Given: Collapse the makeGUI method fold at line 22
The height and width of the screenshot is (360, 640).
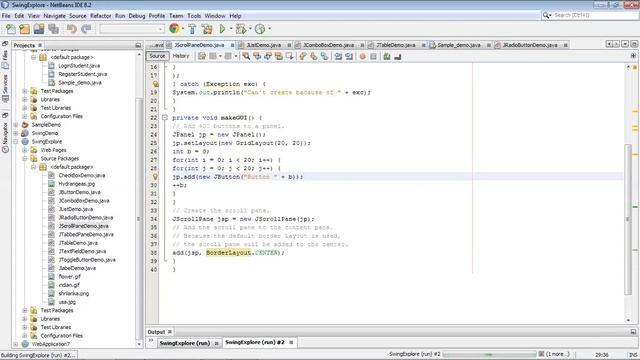Looking at the screenshot, I should point(164,118).
